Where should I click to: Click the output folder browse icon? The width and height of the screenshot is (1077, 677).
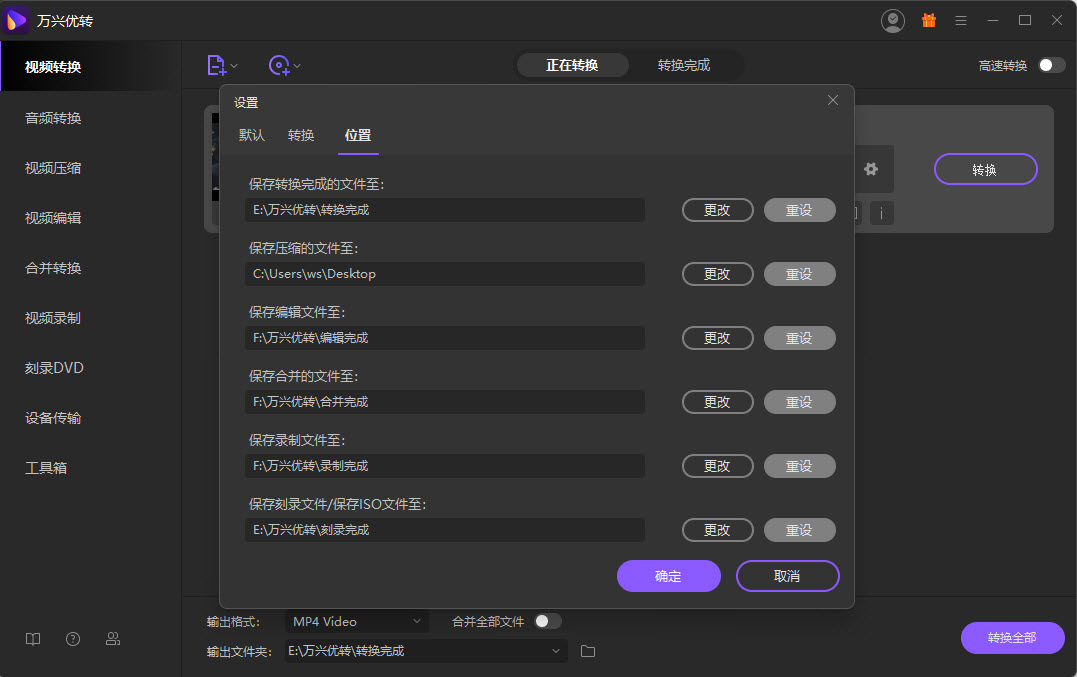click(587, 651)
